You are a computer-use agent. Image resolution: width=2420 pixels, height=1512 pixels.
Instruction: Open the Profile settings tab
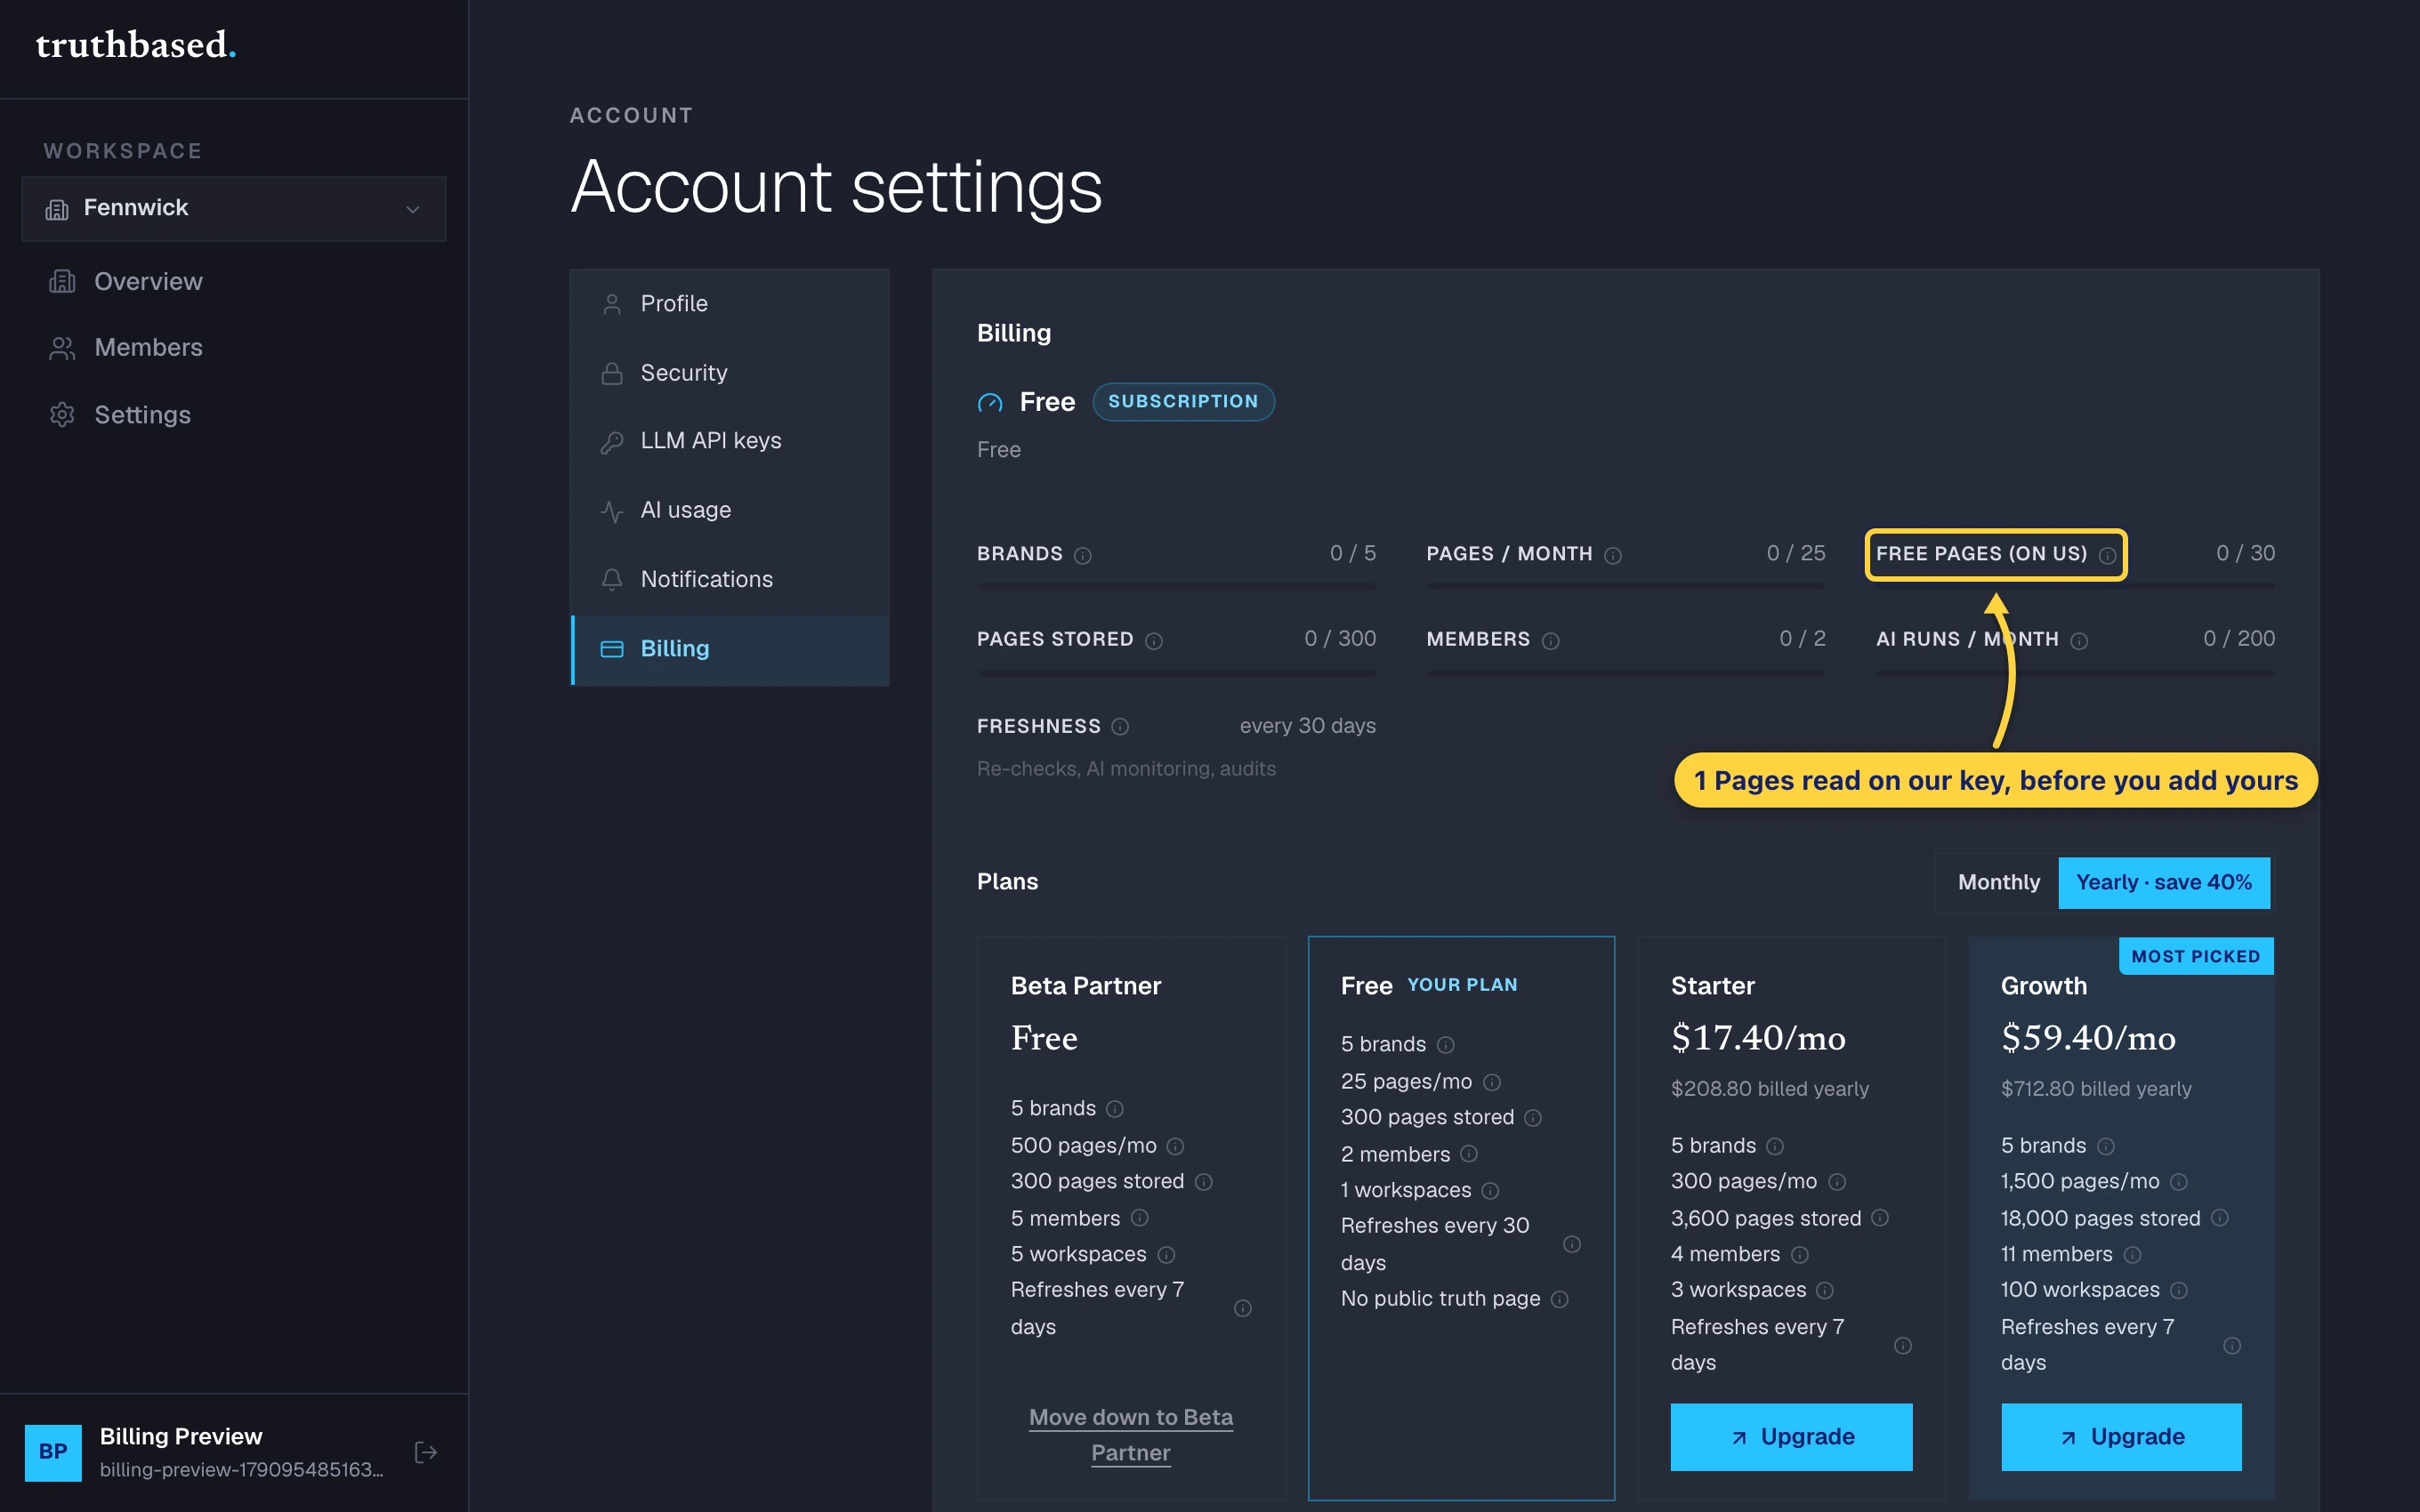[x=730, y=303]
